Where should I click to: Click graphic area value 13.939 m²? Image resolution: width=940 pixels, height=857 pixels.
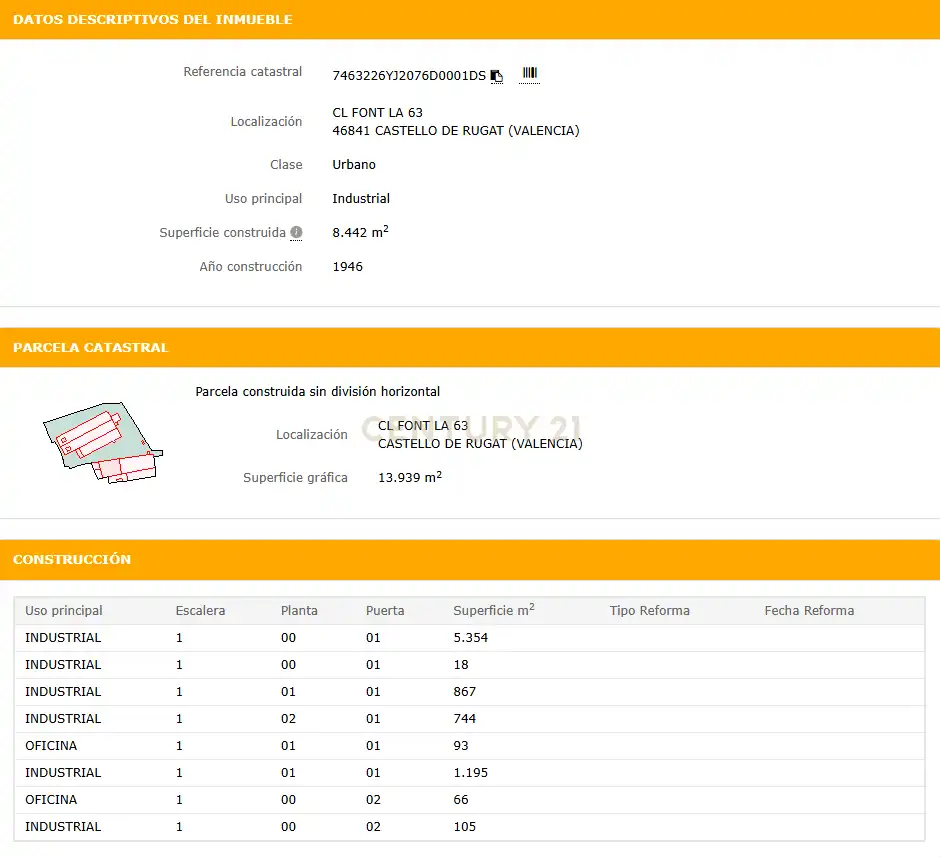[410, 477]
